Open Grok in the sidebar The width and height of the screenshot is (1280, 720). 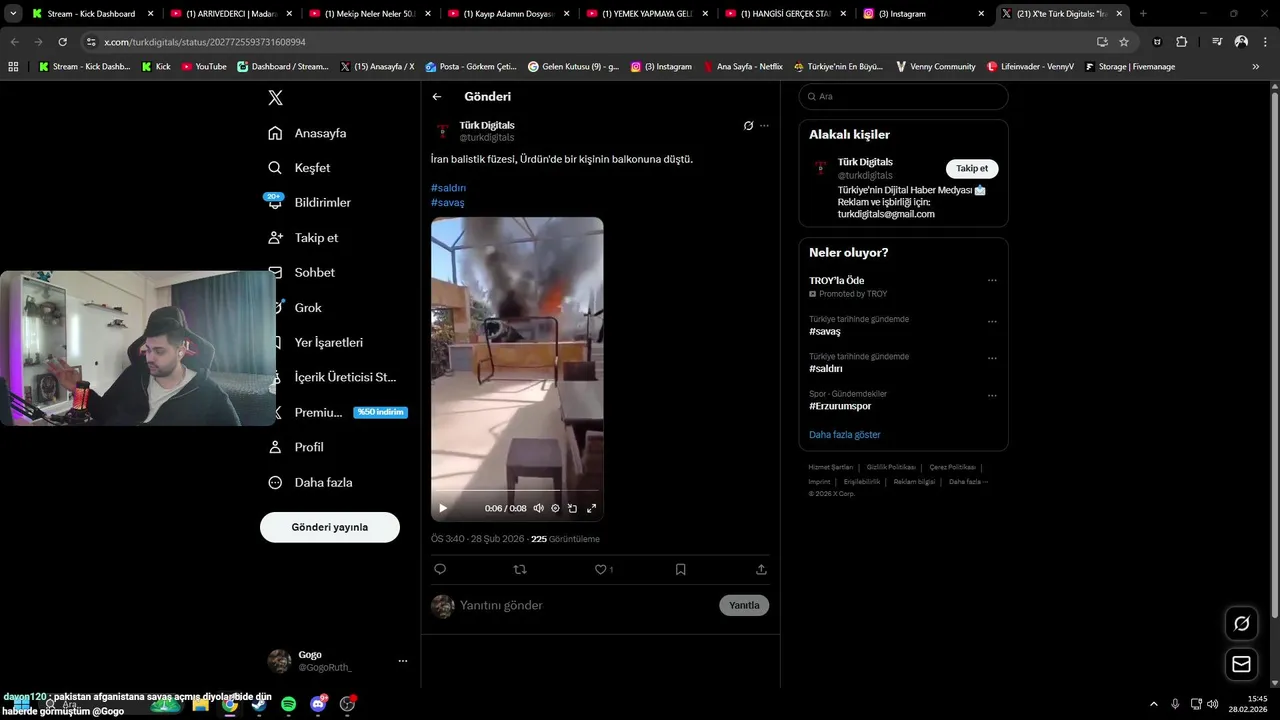coord(296,308)
